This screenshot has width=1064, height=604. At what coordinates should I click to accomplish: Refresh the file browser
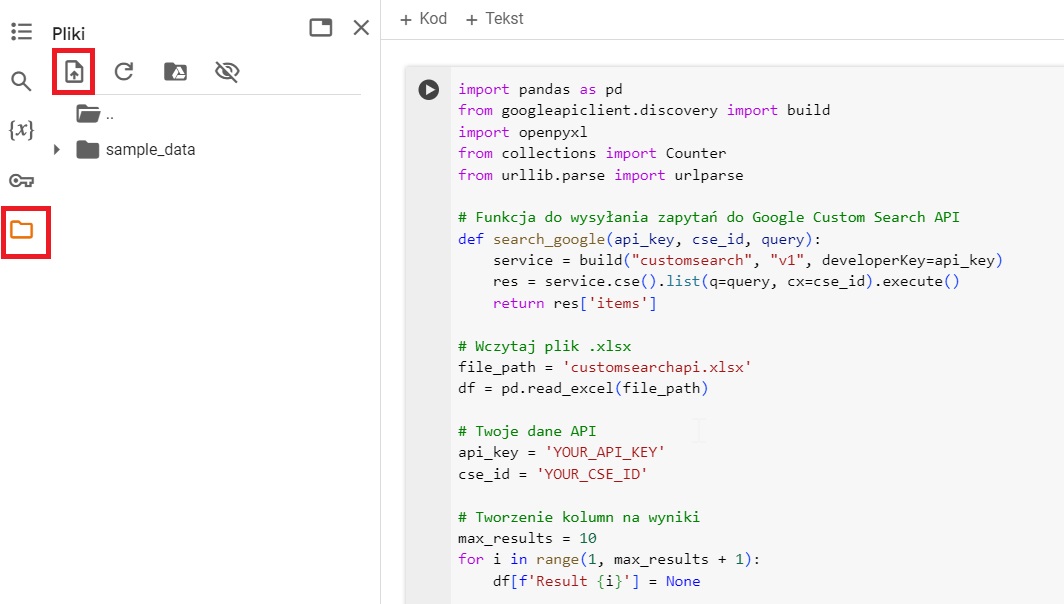tap(123, 71)
